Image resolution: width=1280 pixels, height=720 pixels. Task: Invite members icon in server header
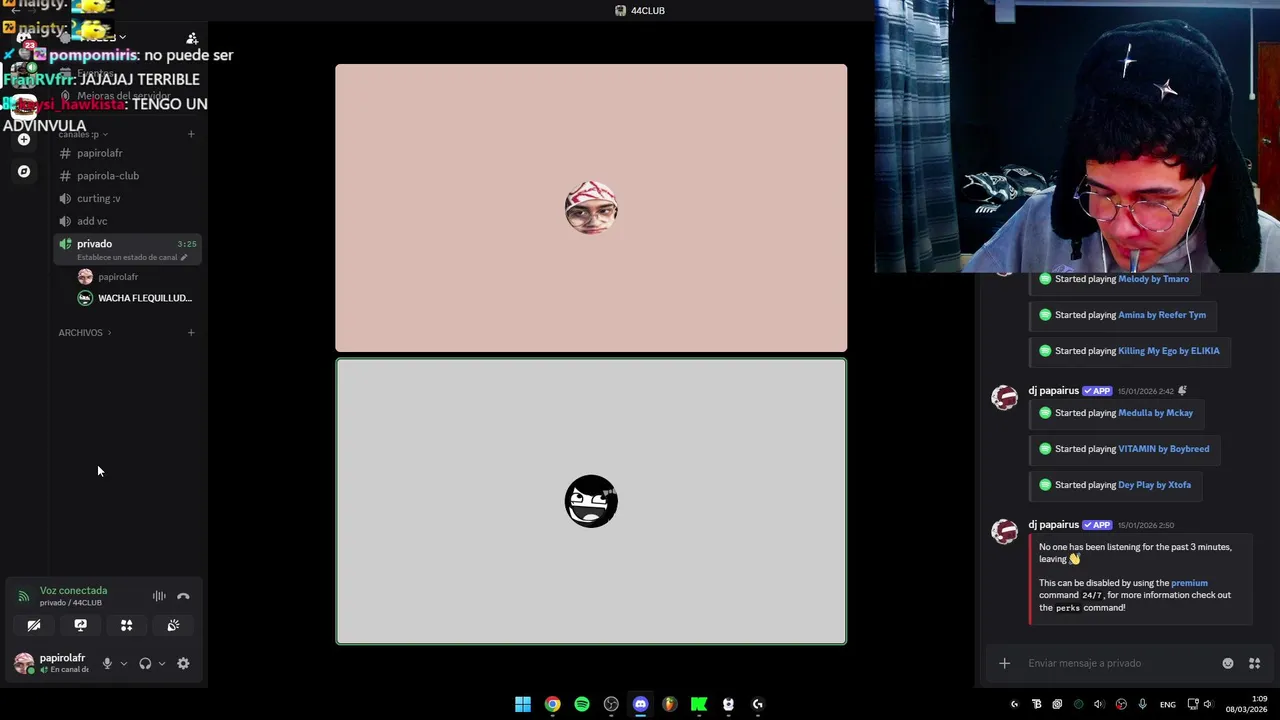click(x=192, y=38)
